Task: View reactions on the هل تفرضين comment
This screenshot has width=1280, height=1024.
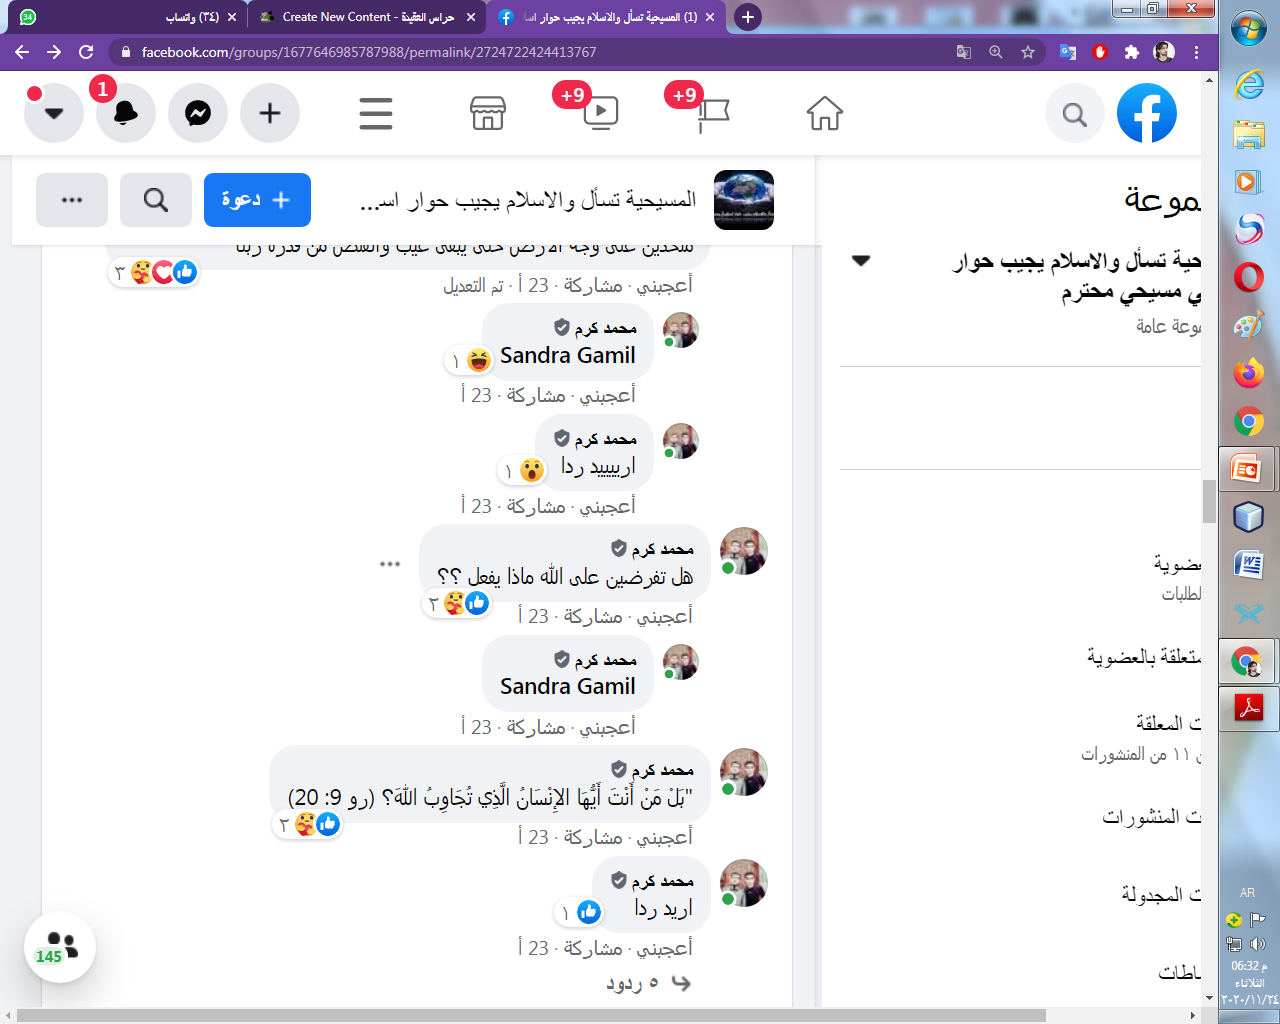Action: (x=456, y=603)
